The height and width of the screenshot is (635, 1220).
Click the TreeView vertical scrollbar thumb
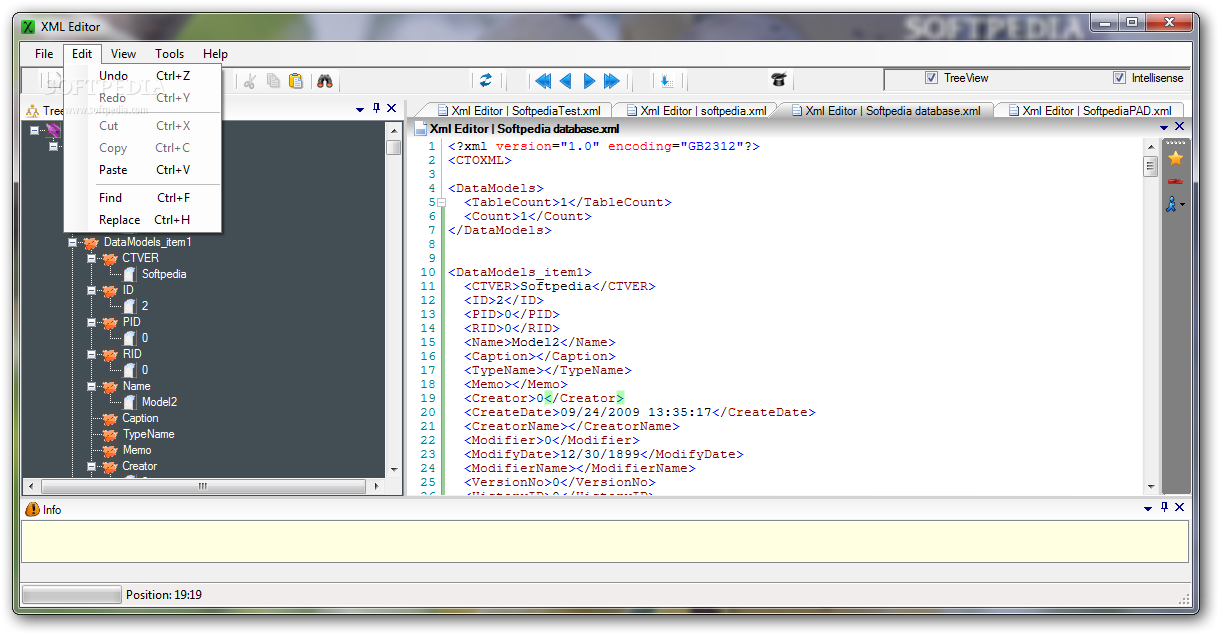tap(393, 148)
